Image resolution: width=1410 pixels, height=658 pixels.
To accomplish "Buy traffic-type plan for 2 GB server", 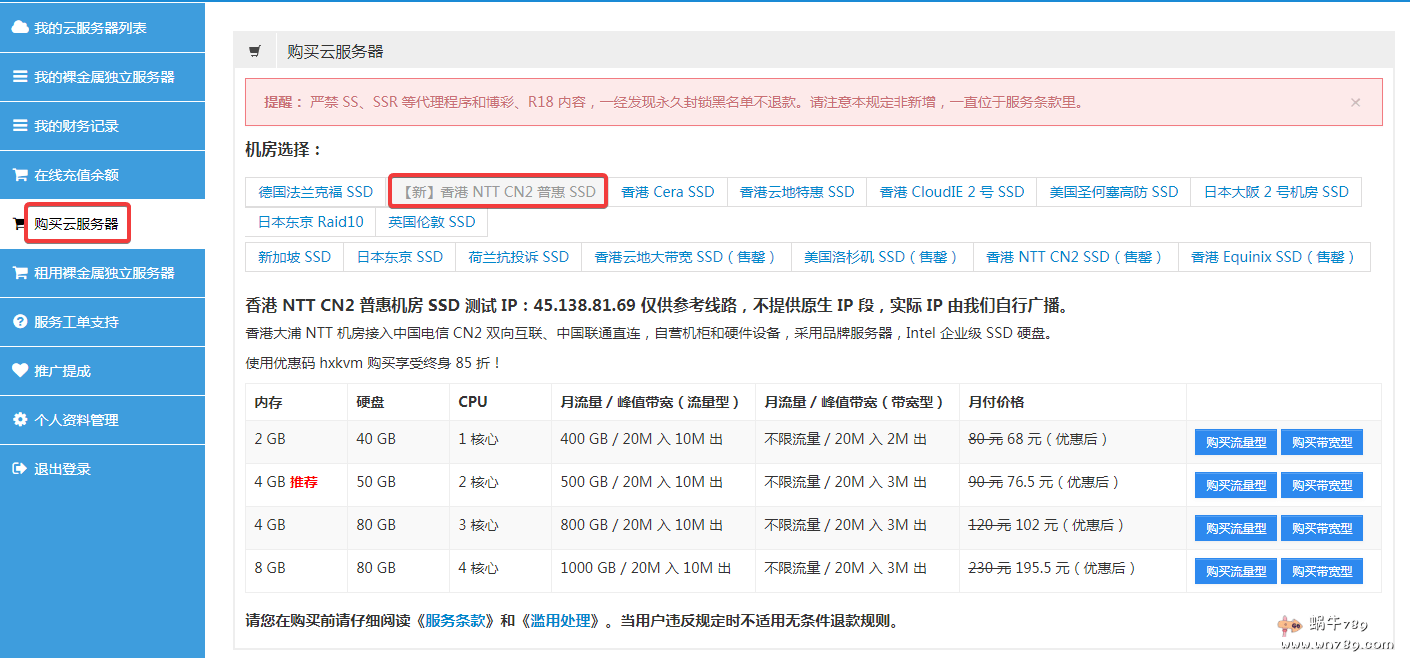I will coord(1235,442).
